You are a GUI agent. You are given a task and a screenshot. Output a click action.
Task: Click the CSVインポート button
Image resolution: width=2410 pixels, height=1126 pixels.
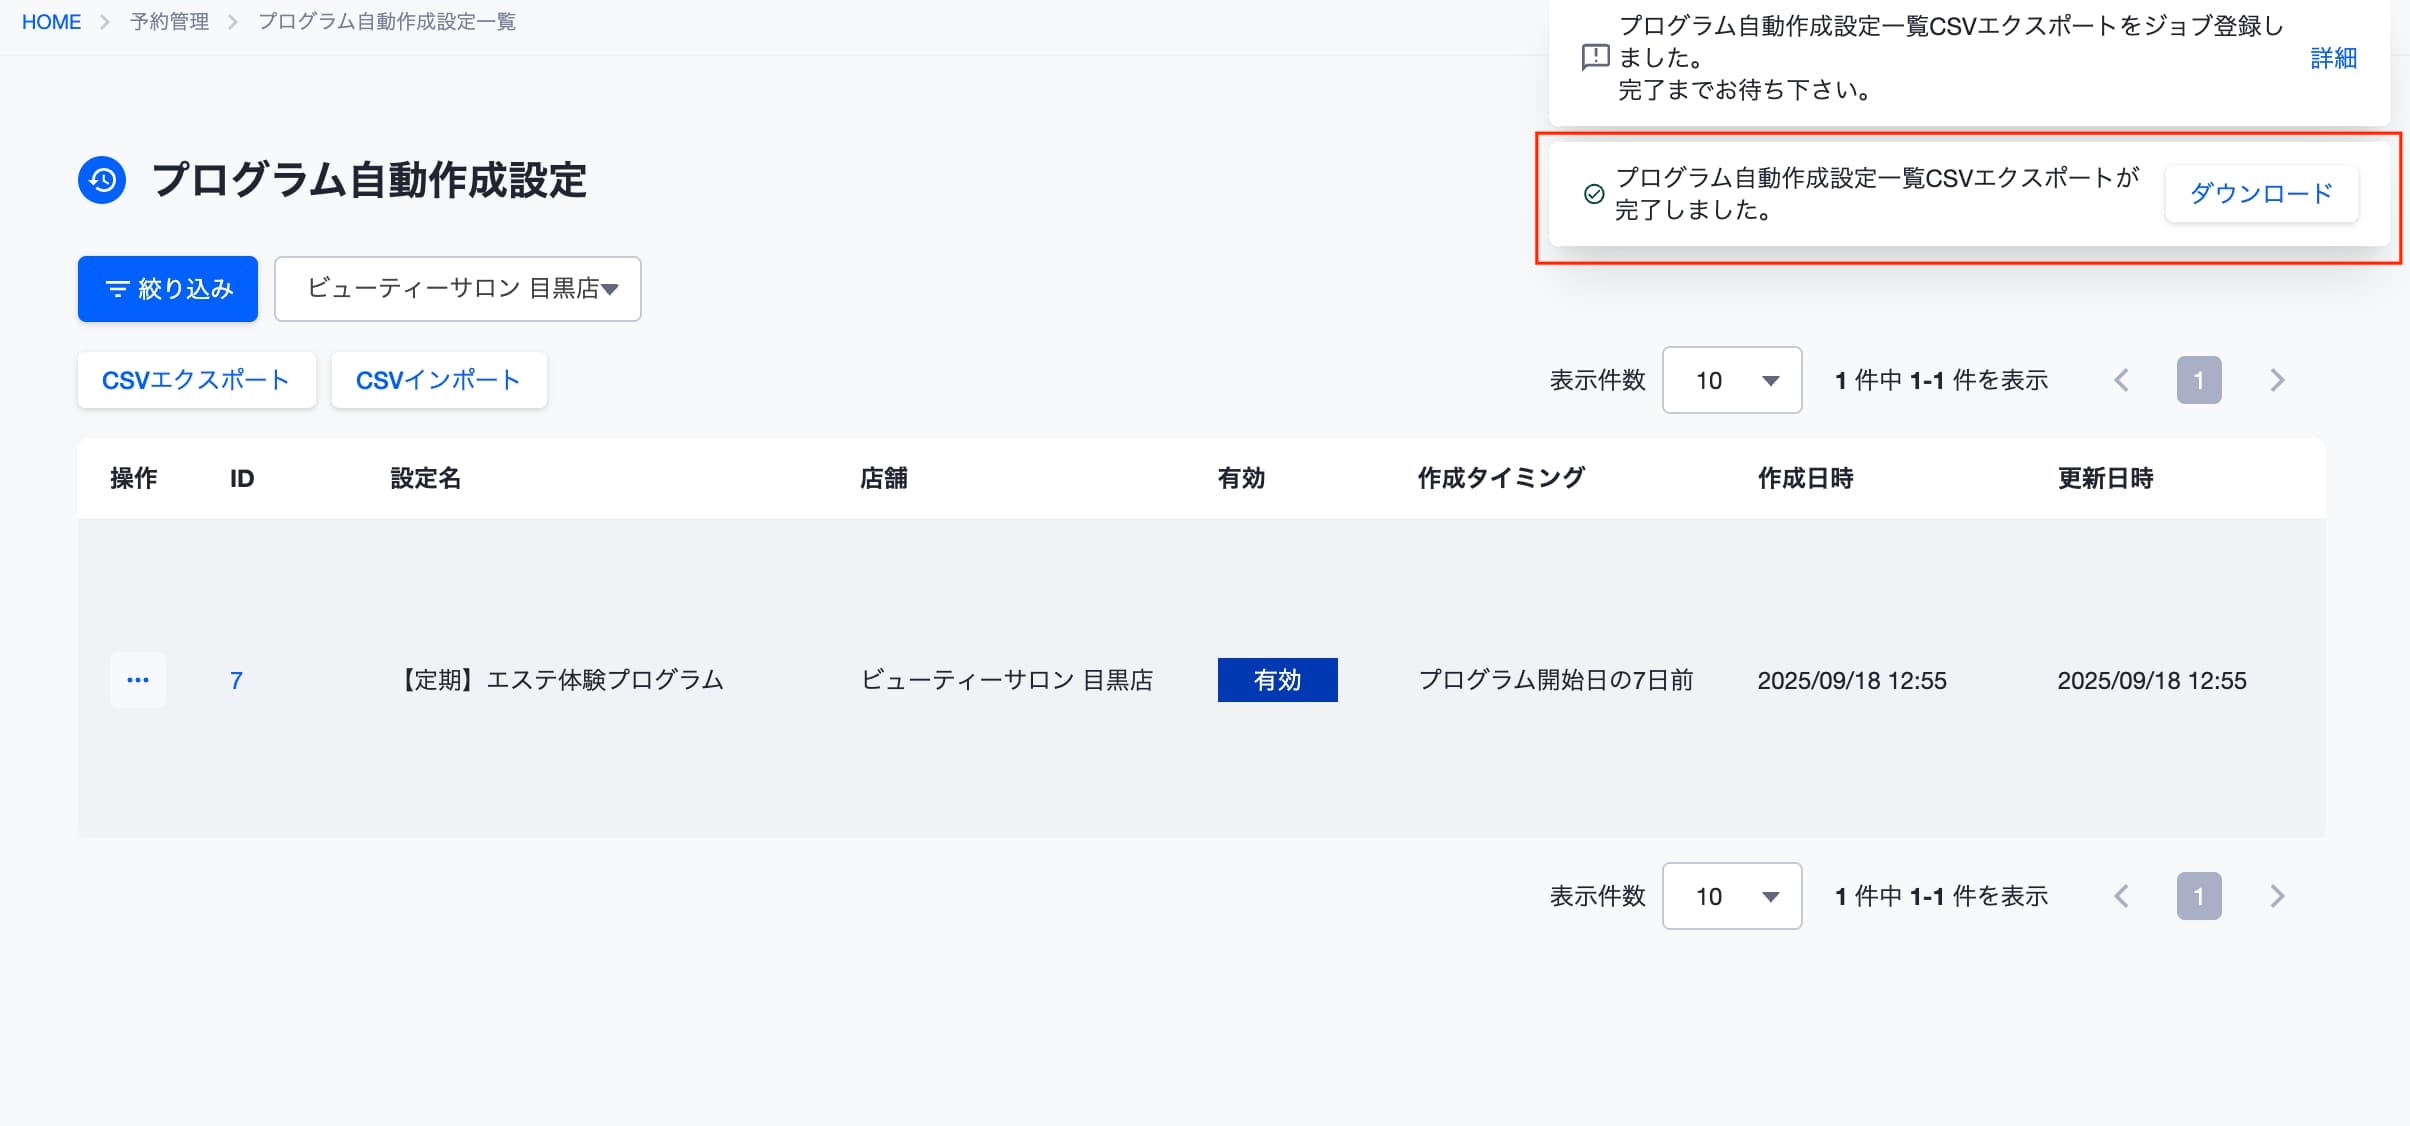[x=439, y=380]
